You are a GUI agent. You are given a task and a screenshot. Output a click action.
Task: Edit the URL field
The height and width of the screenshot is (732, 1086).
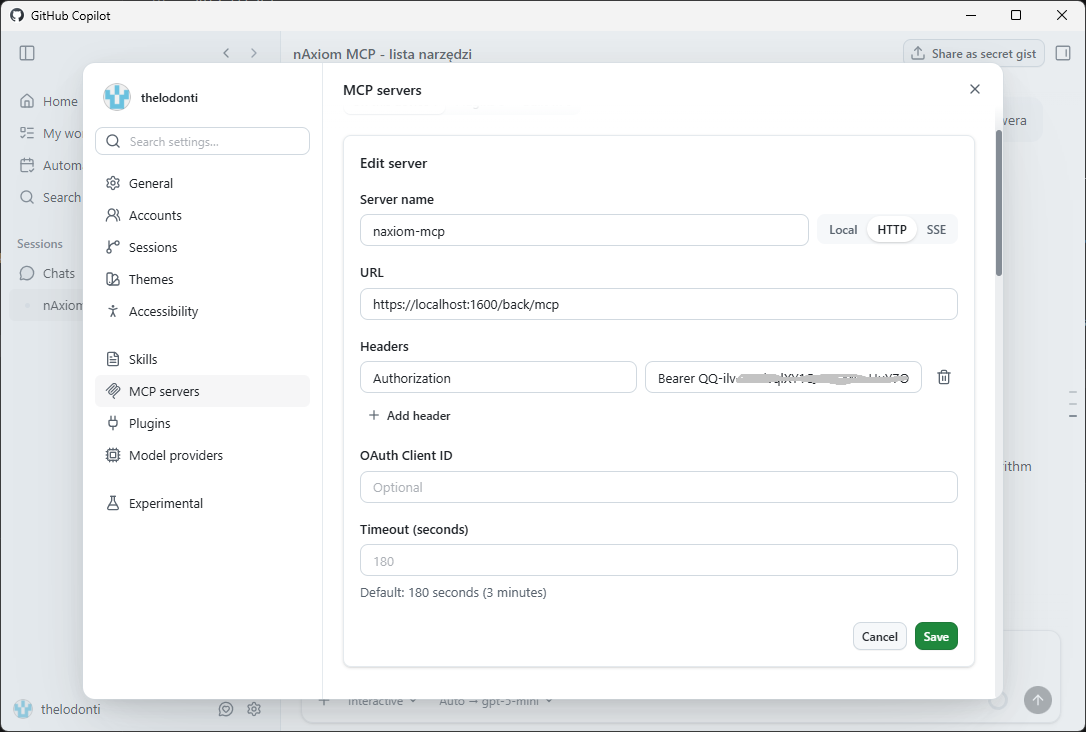coord(659,304)
